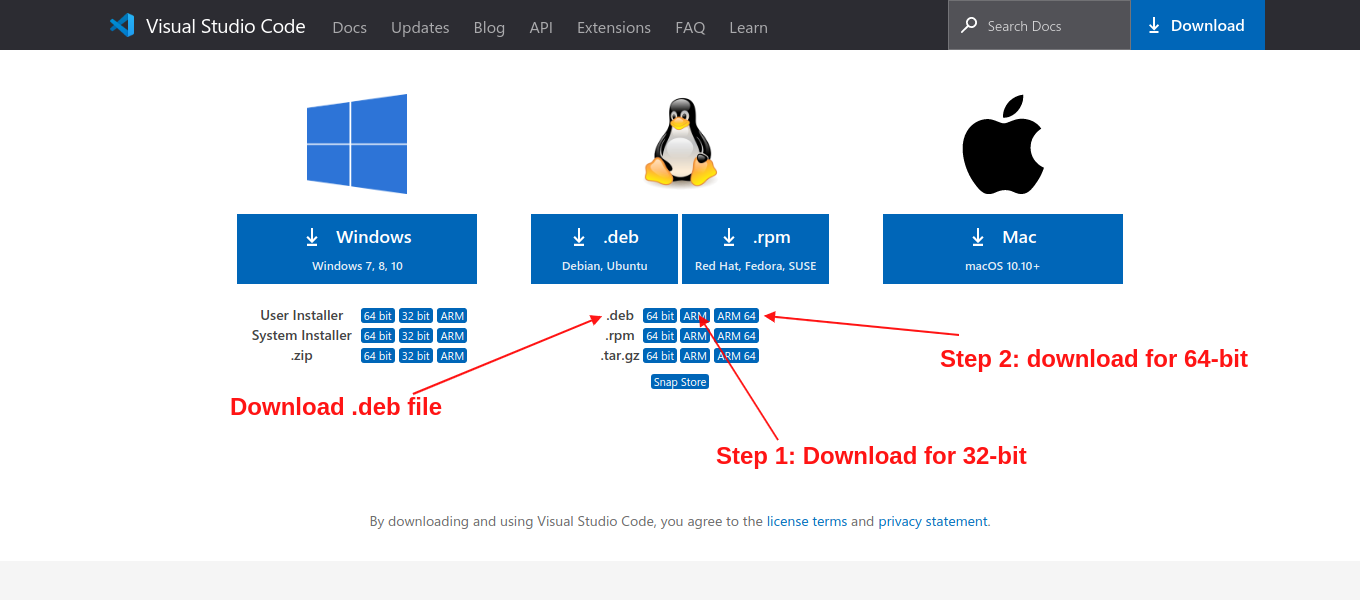This screenshot has width=1360, height=600.
Task: Click the Linux penguin mascot icon
Action: click(679, 140)
